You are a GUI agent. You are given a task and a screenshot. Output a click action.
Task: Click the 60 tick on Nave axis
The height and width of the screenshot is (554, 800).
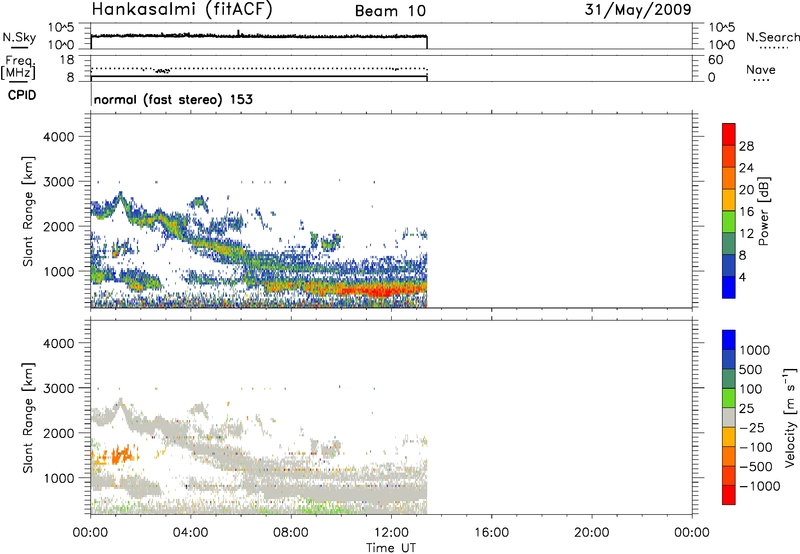pos(716,60)
